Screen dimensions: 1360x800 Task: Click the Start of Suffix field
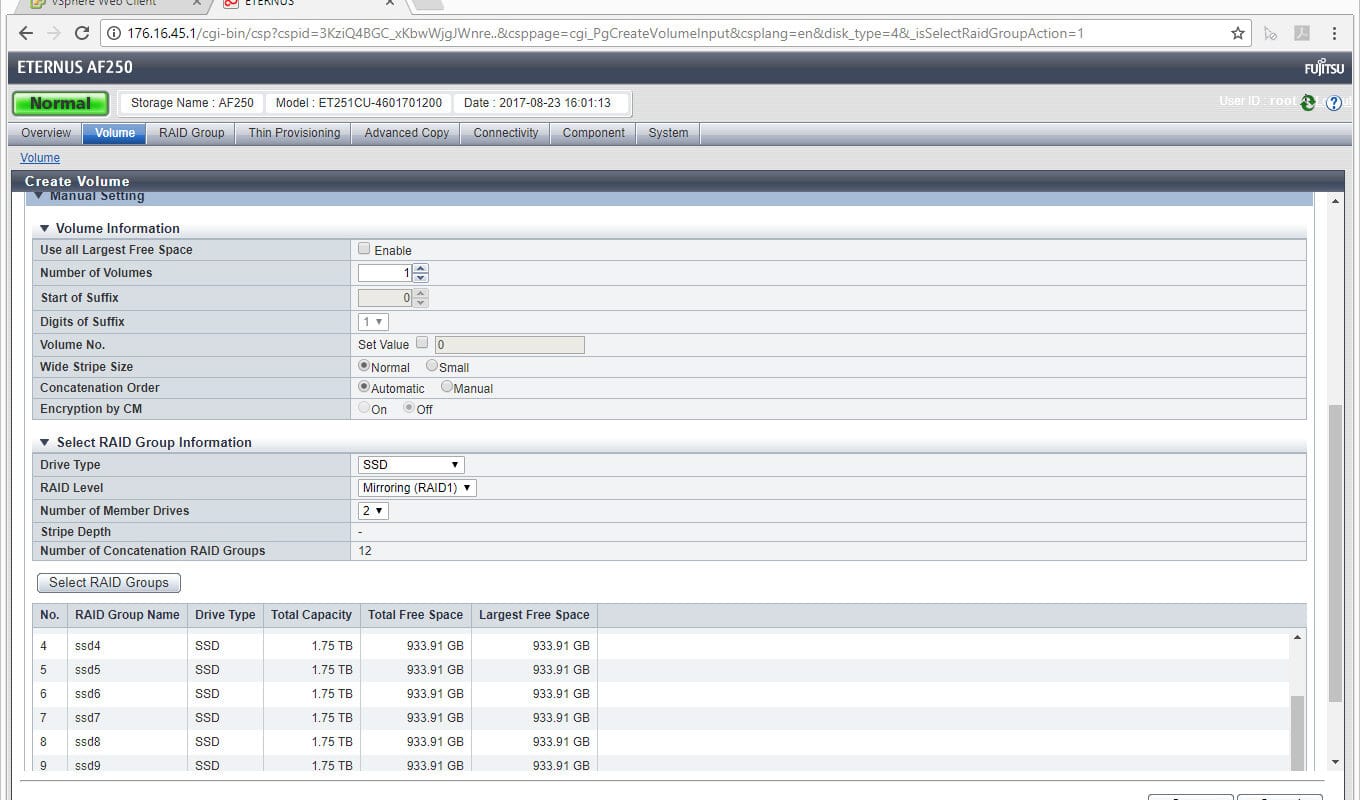(x=385, y=298)
